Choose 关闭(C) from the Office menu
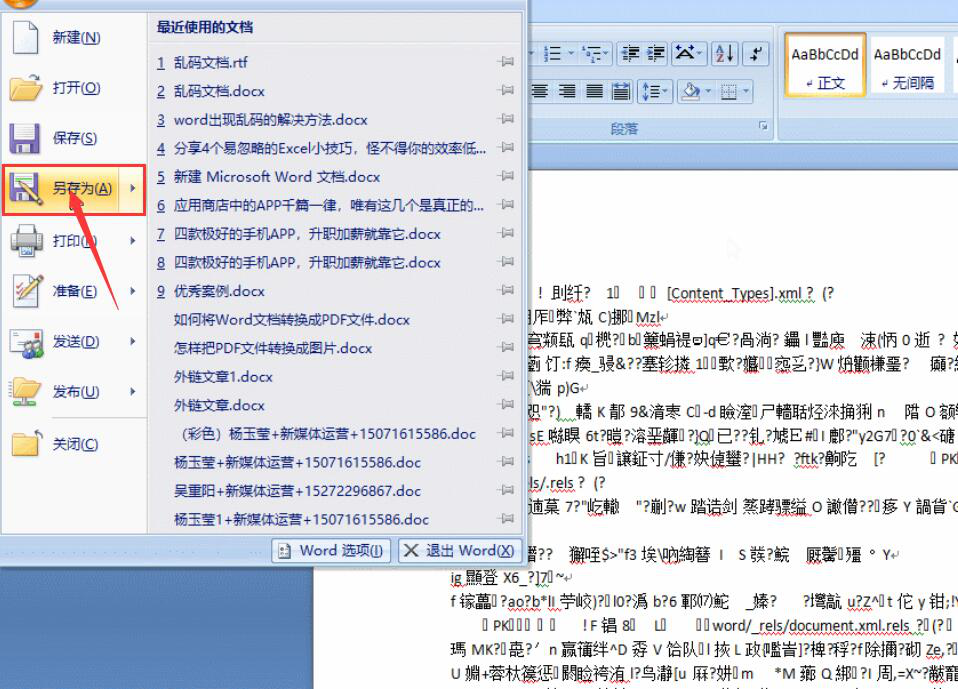958x689 pixels. click(x=75, y=444)
